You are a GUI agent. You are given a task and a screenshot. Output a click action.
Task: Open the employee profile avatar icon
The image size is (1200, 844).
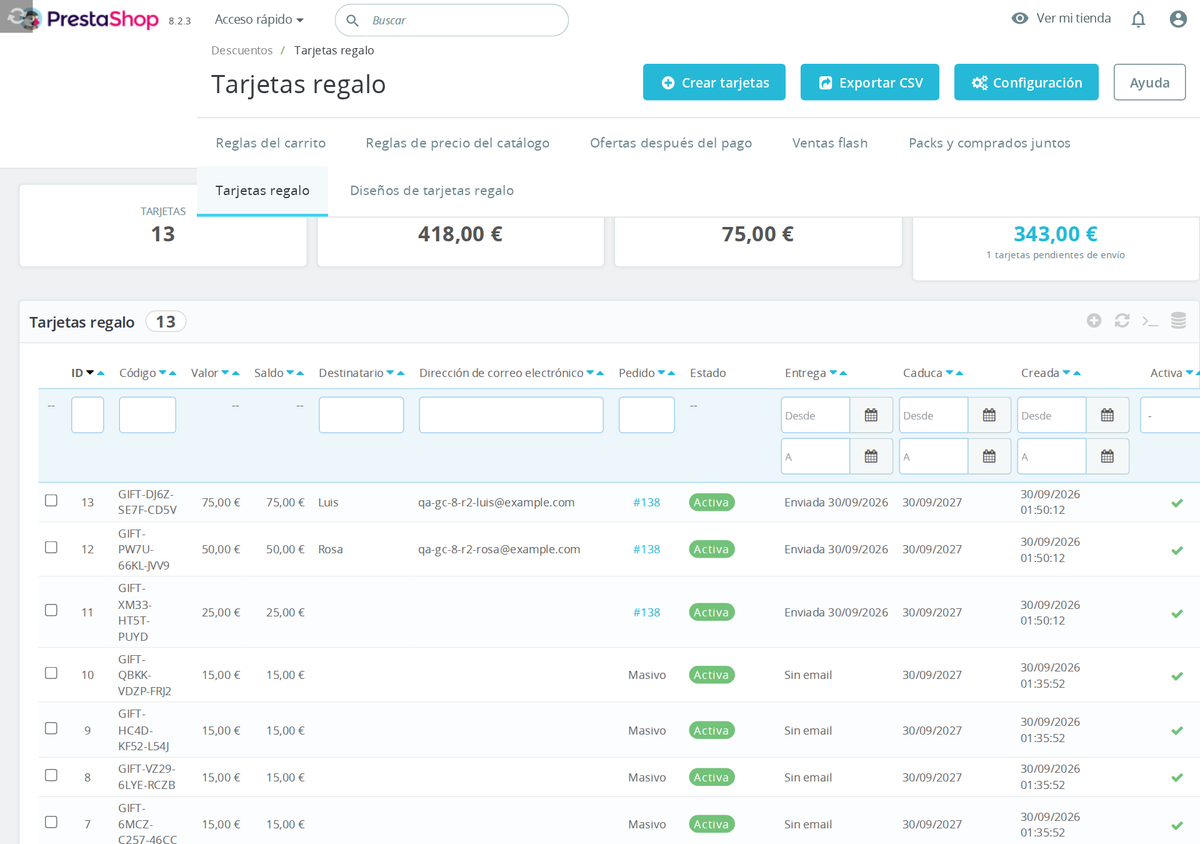pyautogui.click(x=1178, y=19)
